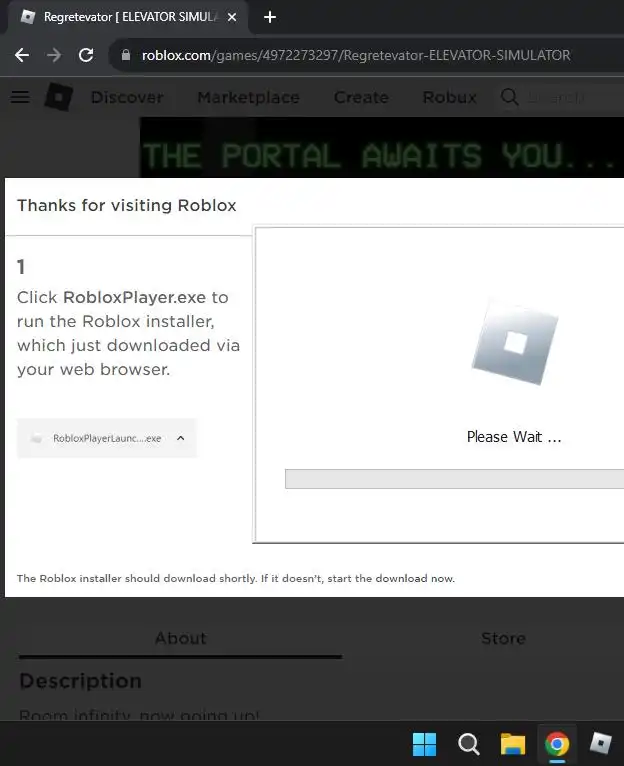Click the browser forward arrow
The width and height of the screenshot is (624, 766).
point(54,55)
